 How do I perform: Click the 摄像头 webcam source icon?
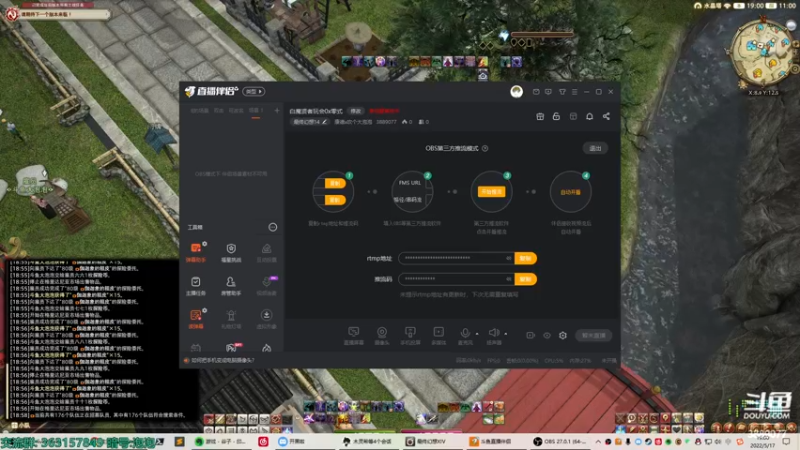[x=382, y=336]
